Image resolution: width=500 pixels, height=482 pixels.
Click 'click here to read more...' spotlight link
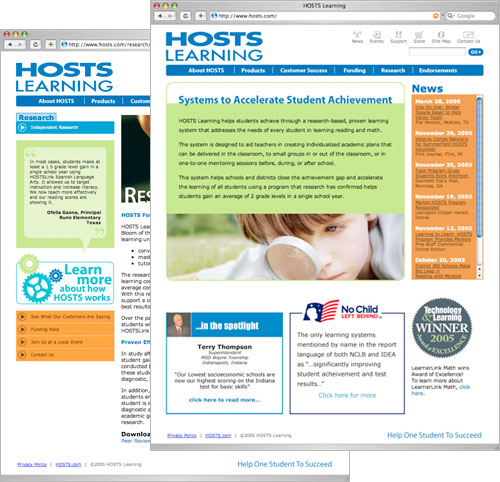coord(224,400)
